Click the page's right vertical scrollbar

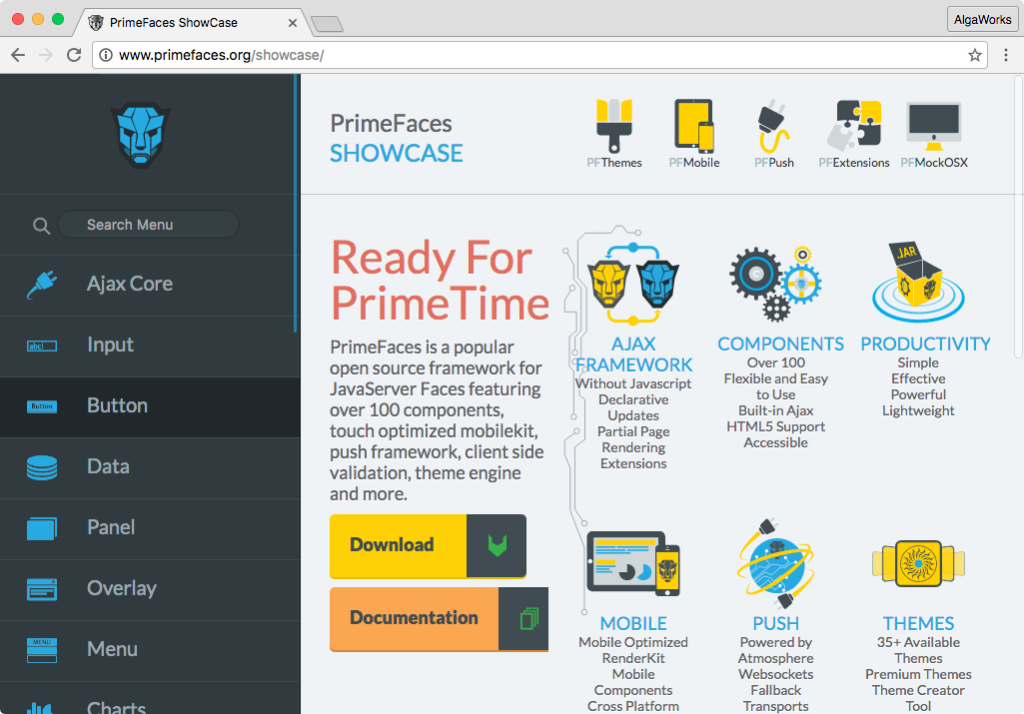[x=1019, y=216]
